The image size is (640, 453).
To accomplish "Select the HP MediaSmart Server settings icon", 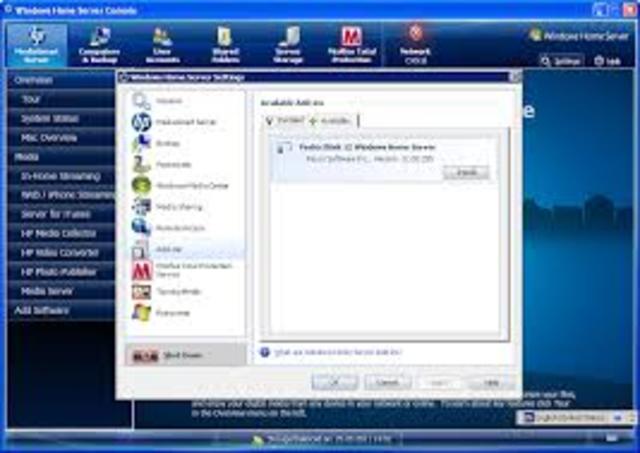I will (x=141, y=122).
